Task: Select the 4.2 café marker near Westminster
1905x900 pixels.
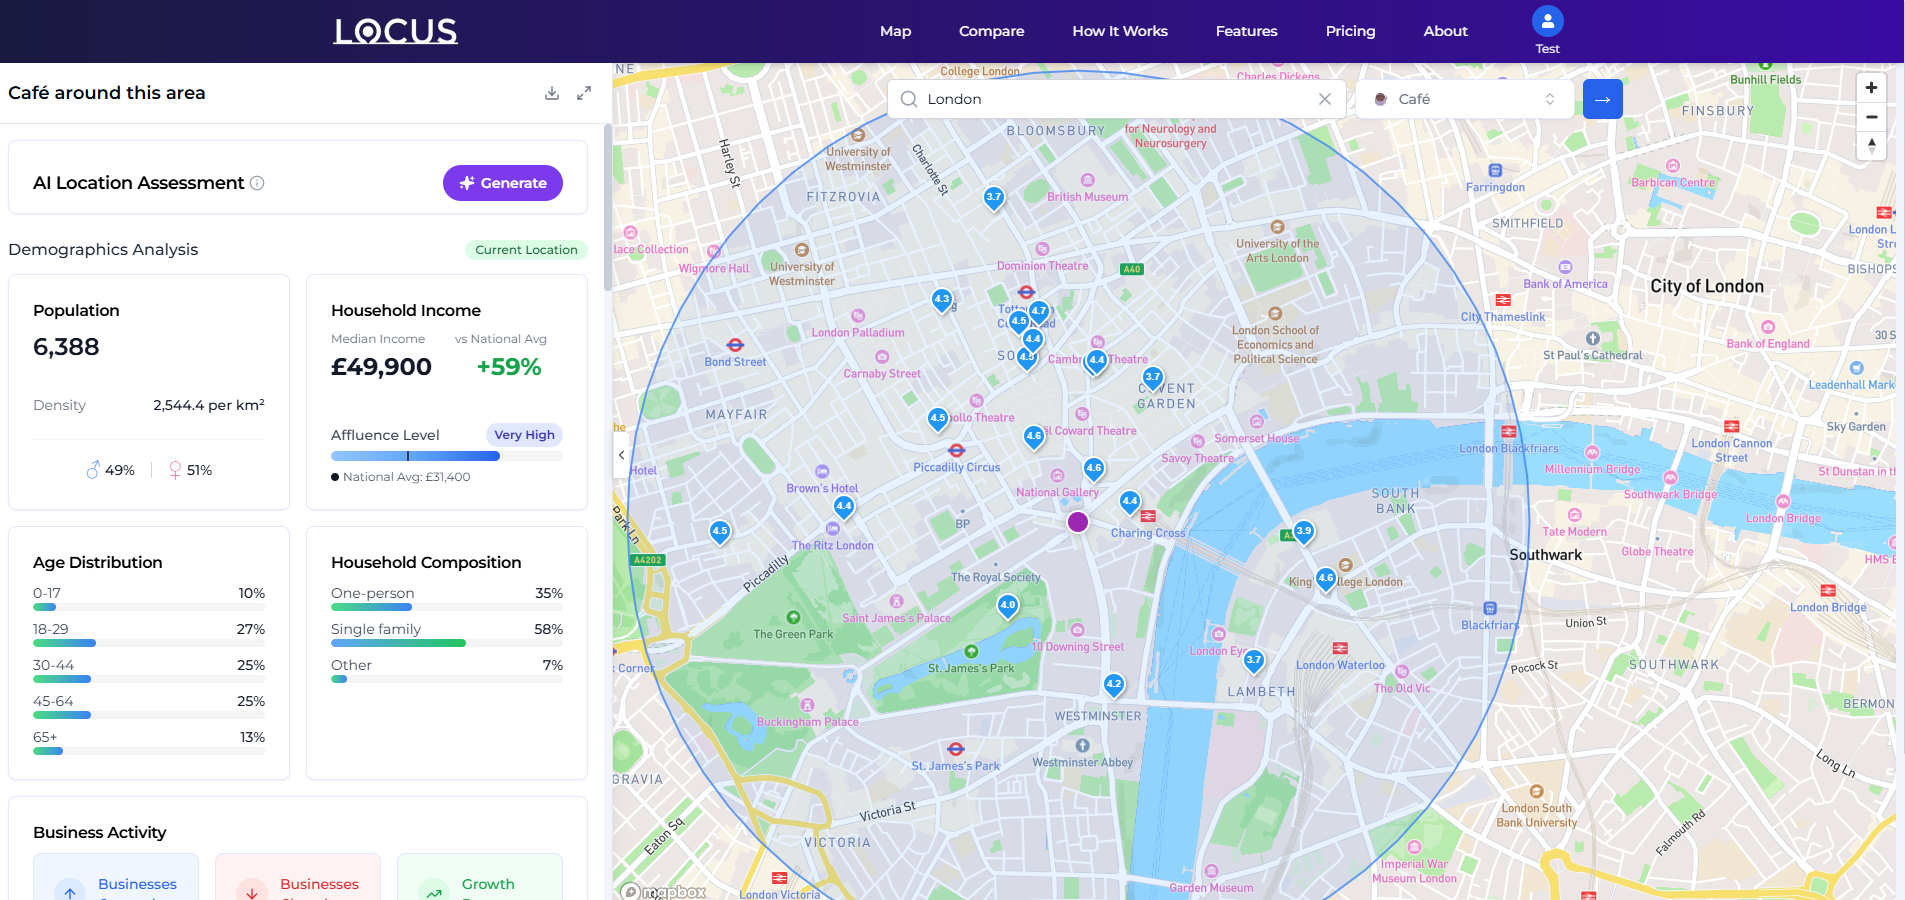Action: click(x=1114, y=685)
